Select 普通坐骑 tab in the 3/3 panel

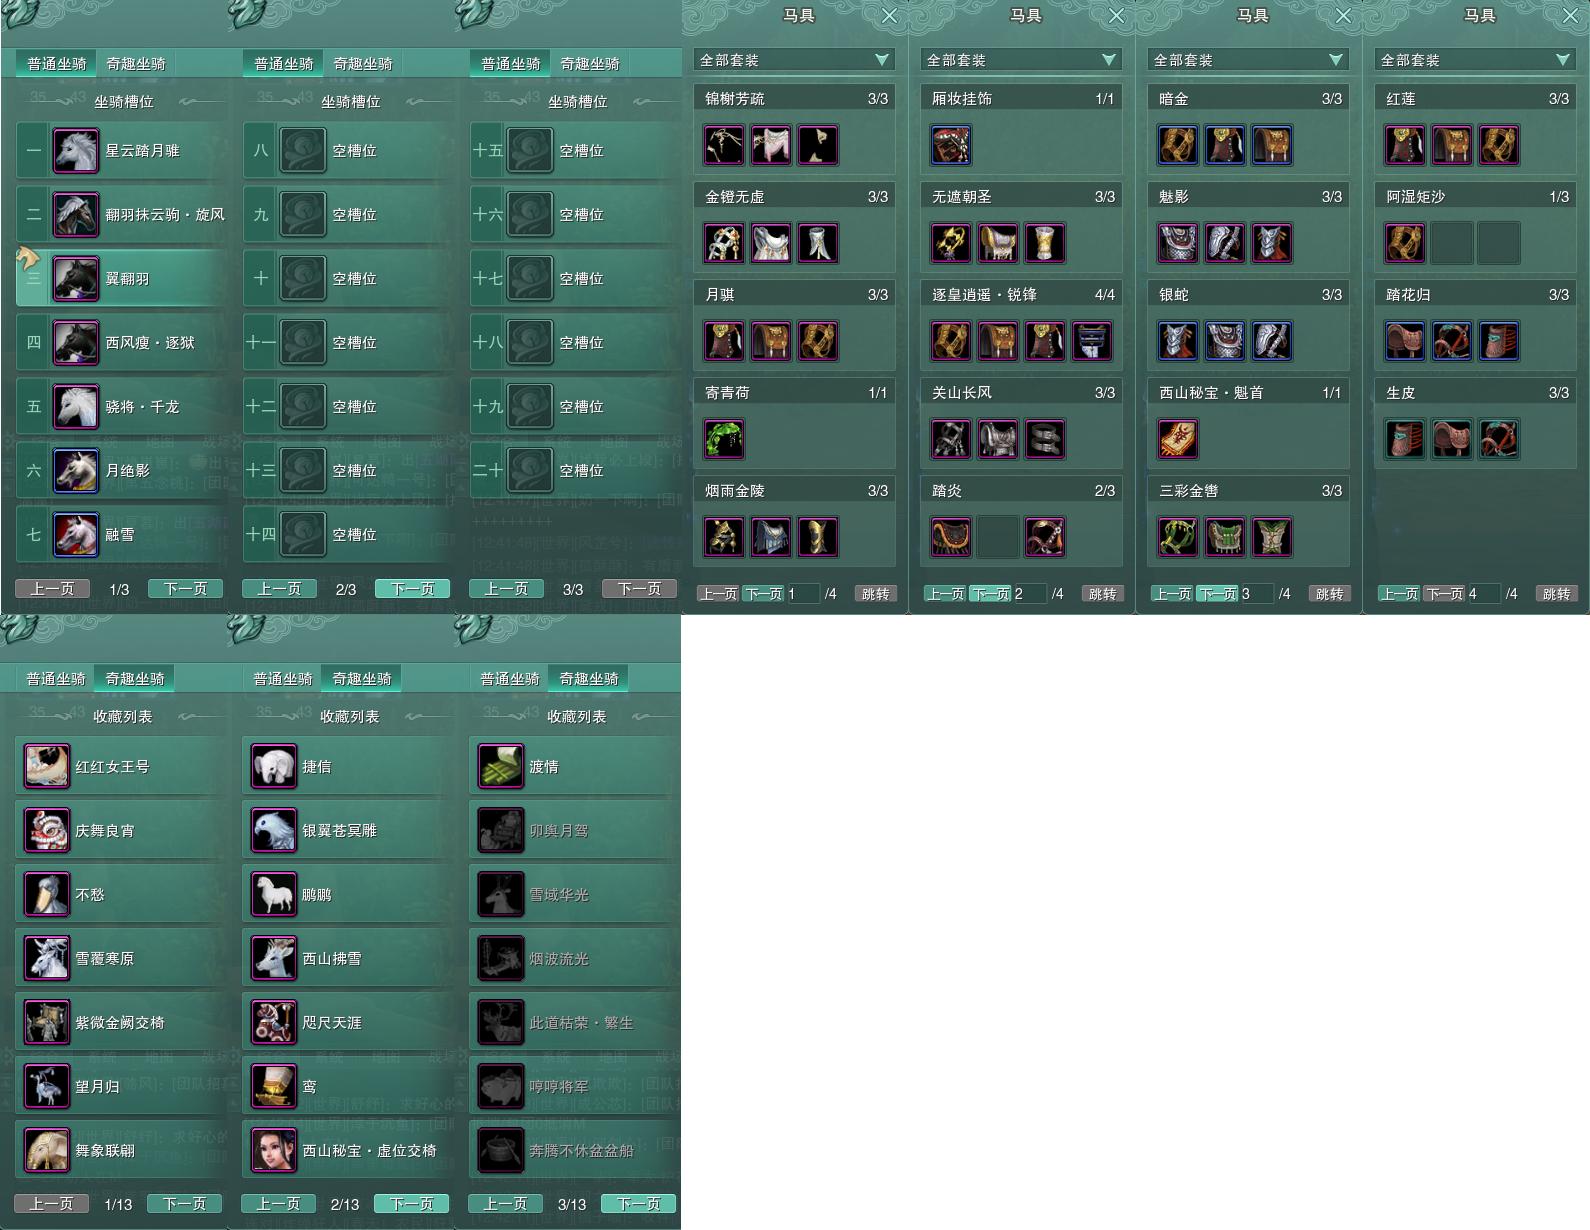[x=510, y=63]
